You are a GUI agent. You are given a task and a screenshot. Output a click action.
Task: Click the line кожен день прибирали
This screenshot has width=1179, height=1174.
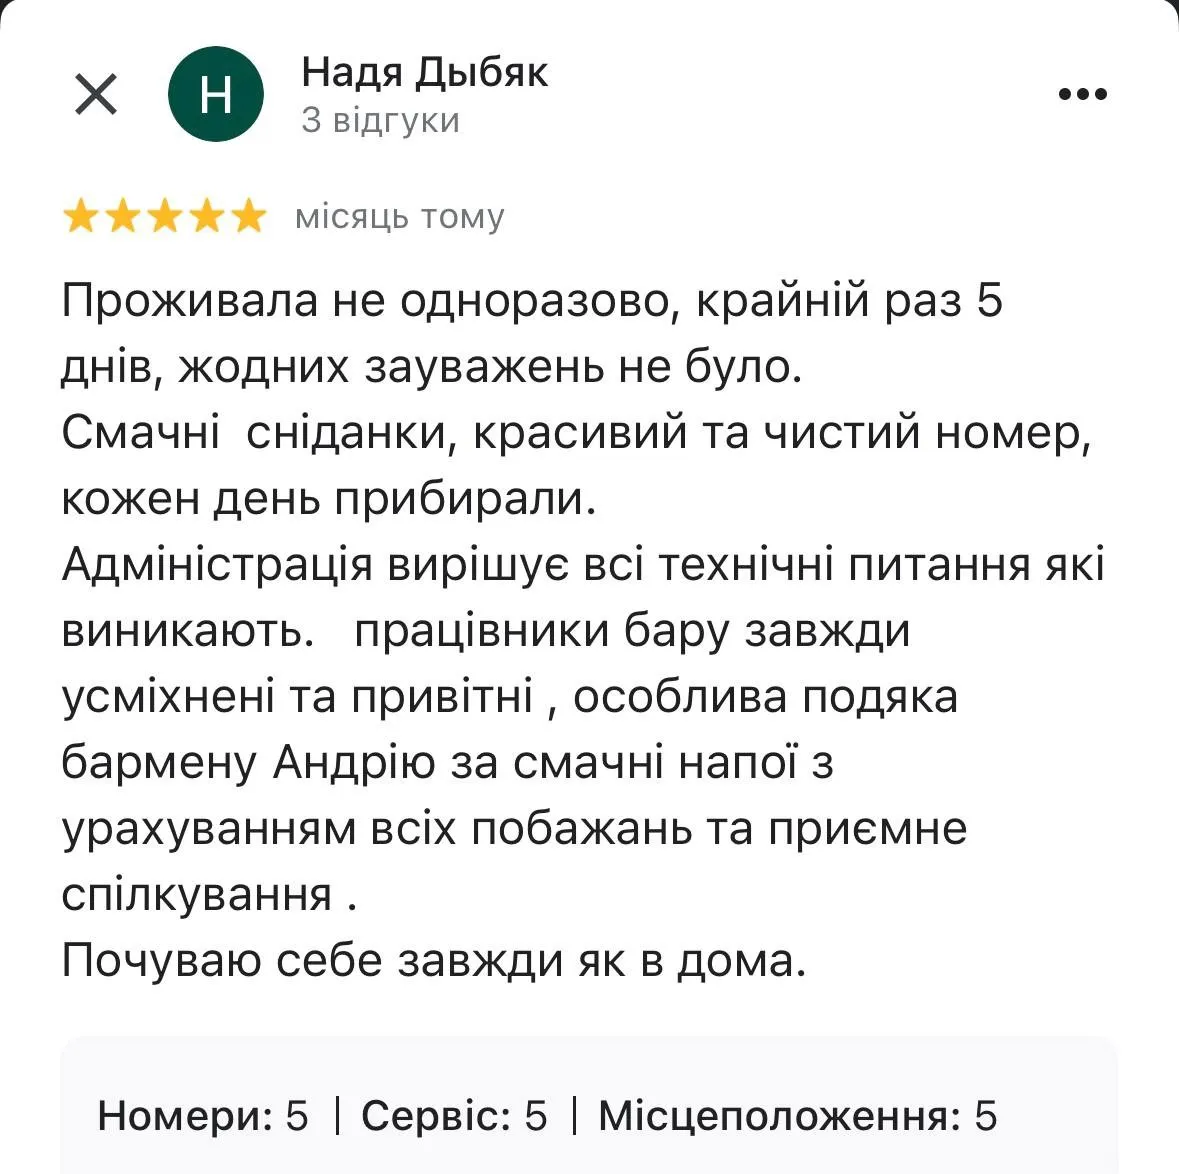click(328, 499)
